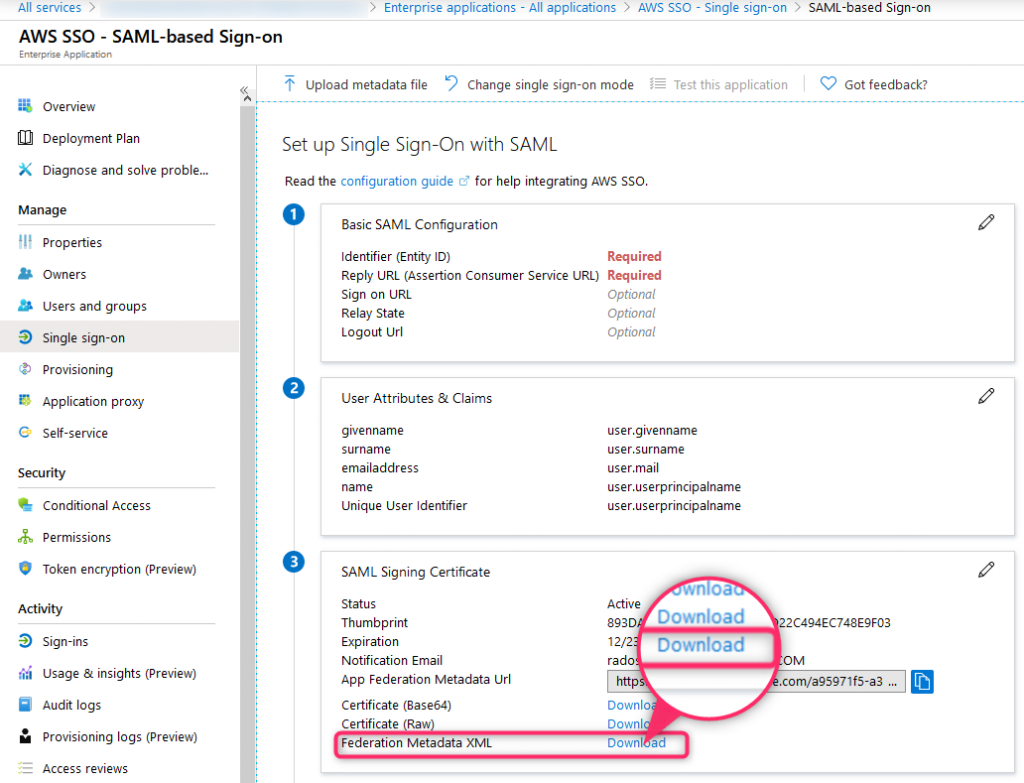Click the Users and groups icon
Viewport: 1024px width, 783px height.
25,306
